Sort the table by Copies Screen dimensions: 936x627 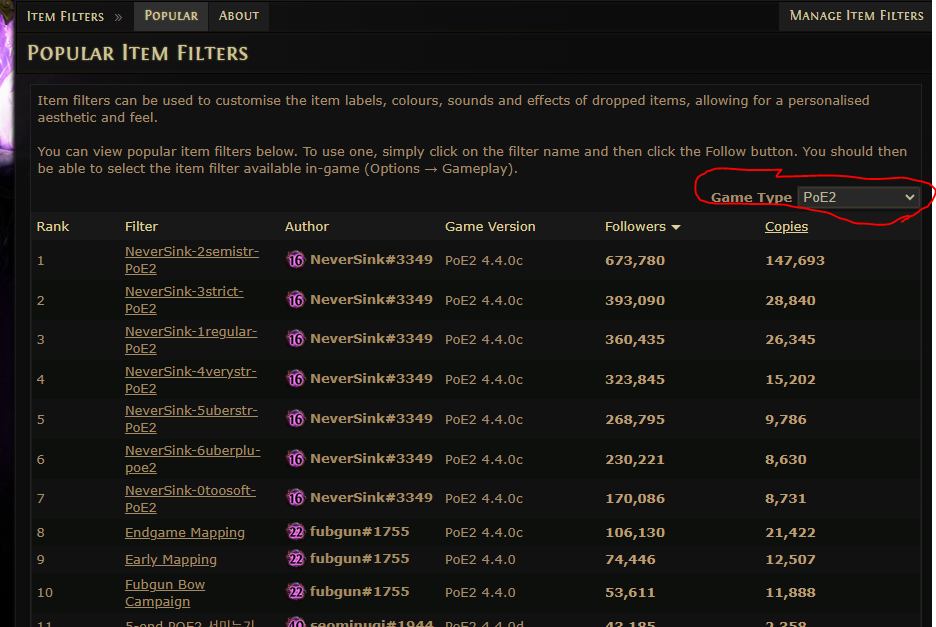tap(786, 227)
